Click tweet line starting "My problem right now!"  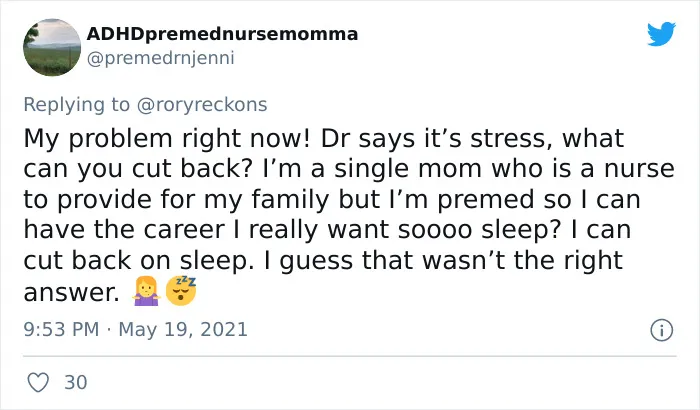pos(324,138)
